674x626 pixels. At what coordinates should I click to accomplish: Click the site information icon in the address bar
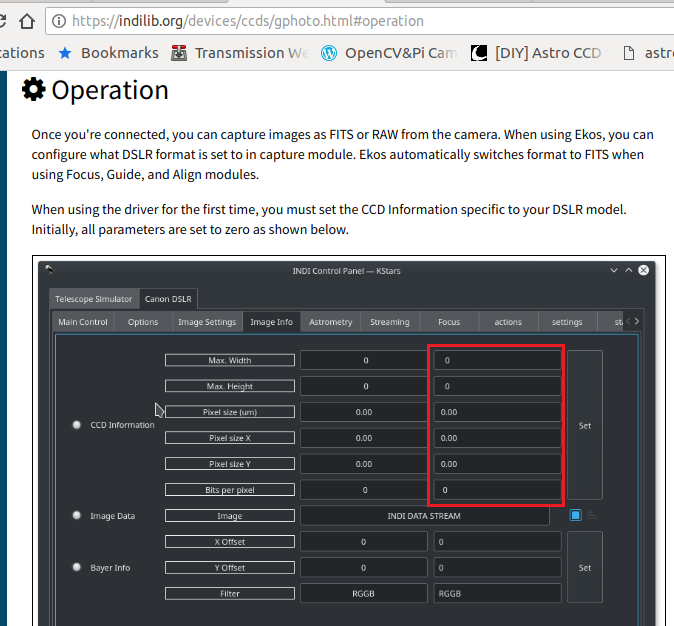pyautogui.click(x=59, y=21)
